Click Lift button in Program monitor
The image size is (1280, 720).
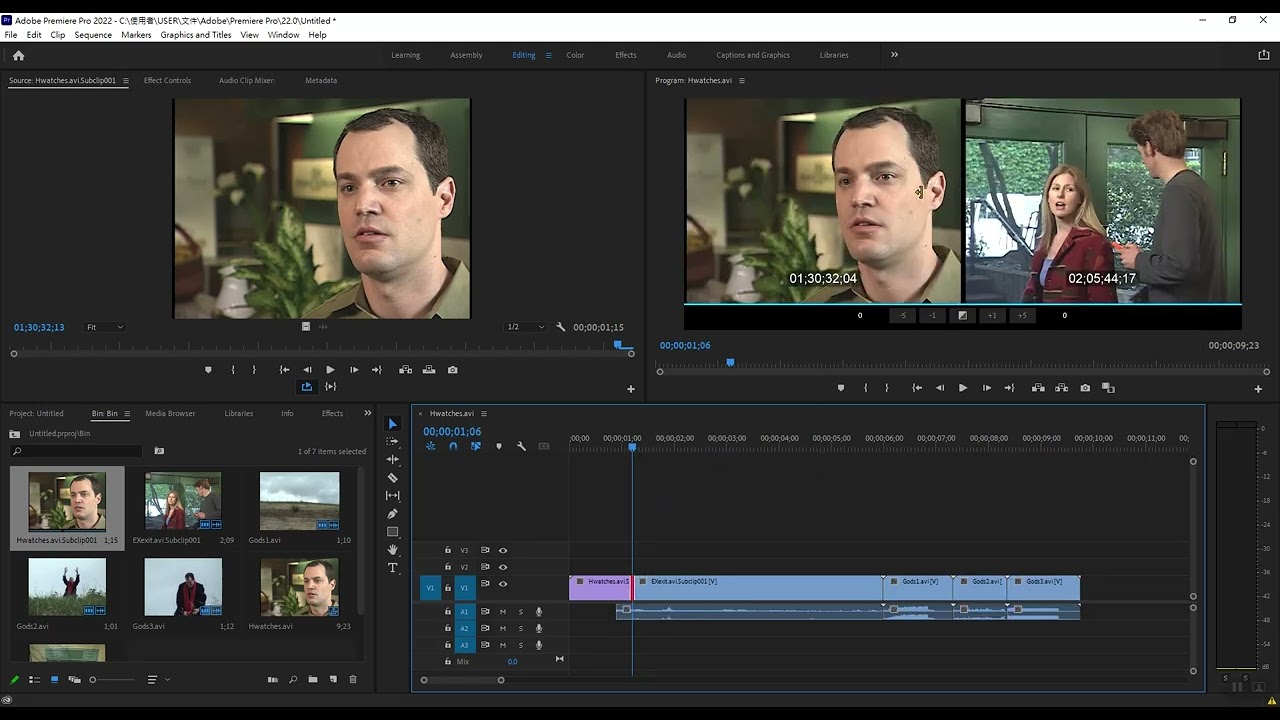(1038, 388)
